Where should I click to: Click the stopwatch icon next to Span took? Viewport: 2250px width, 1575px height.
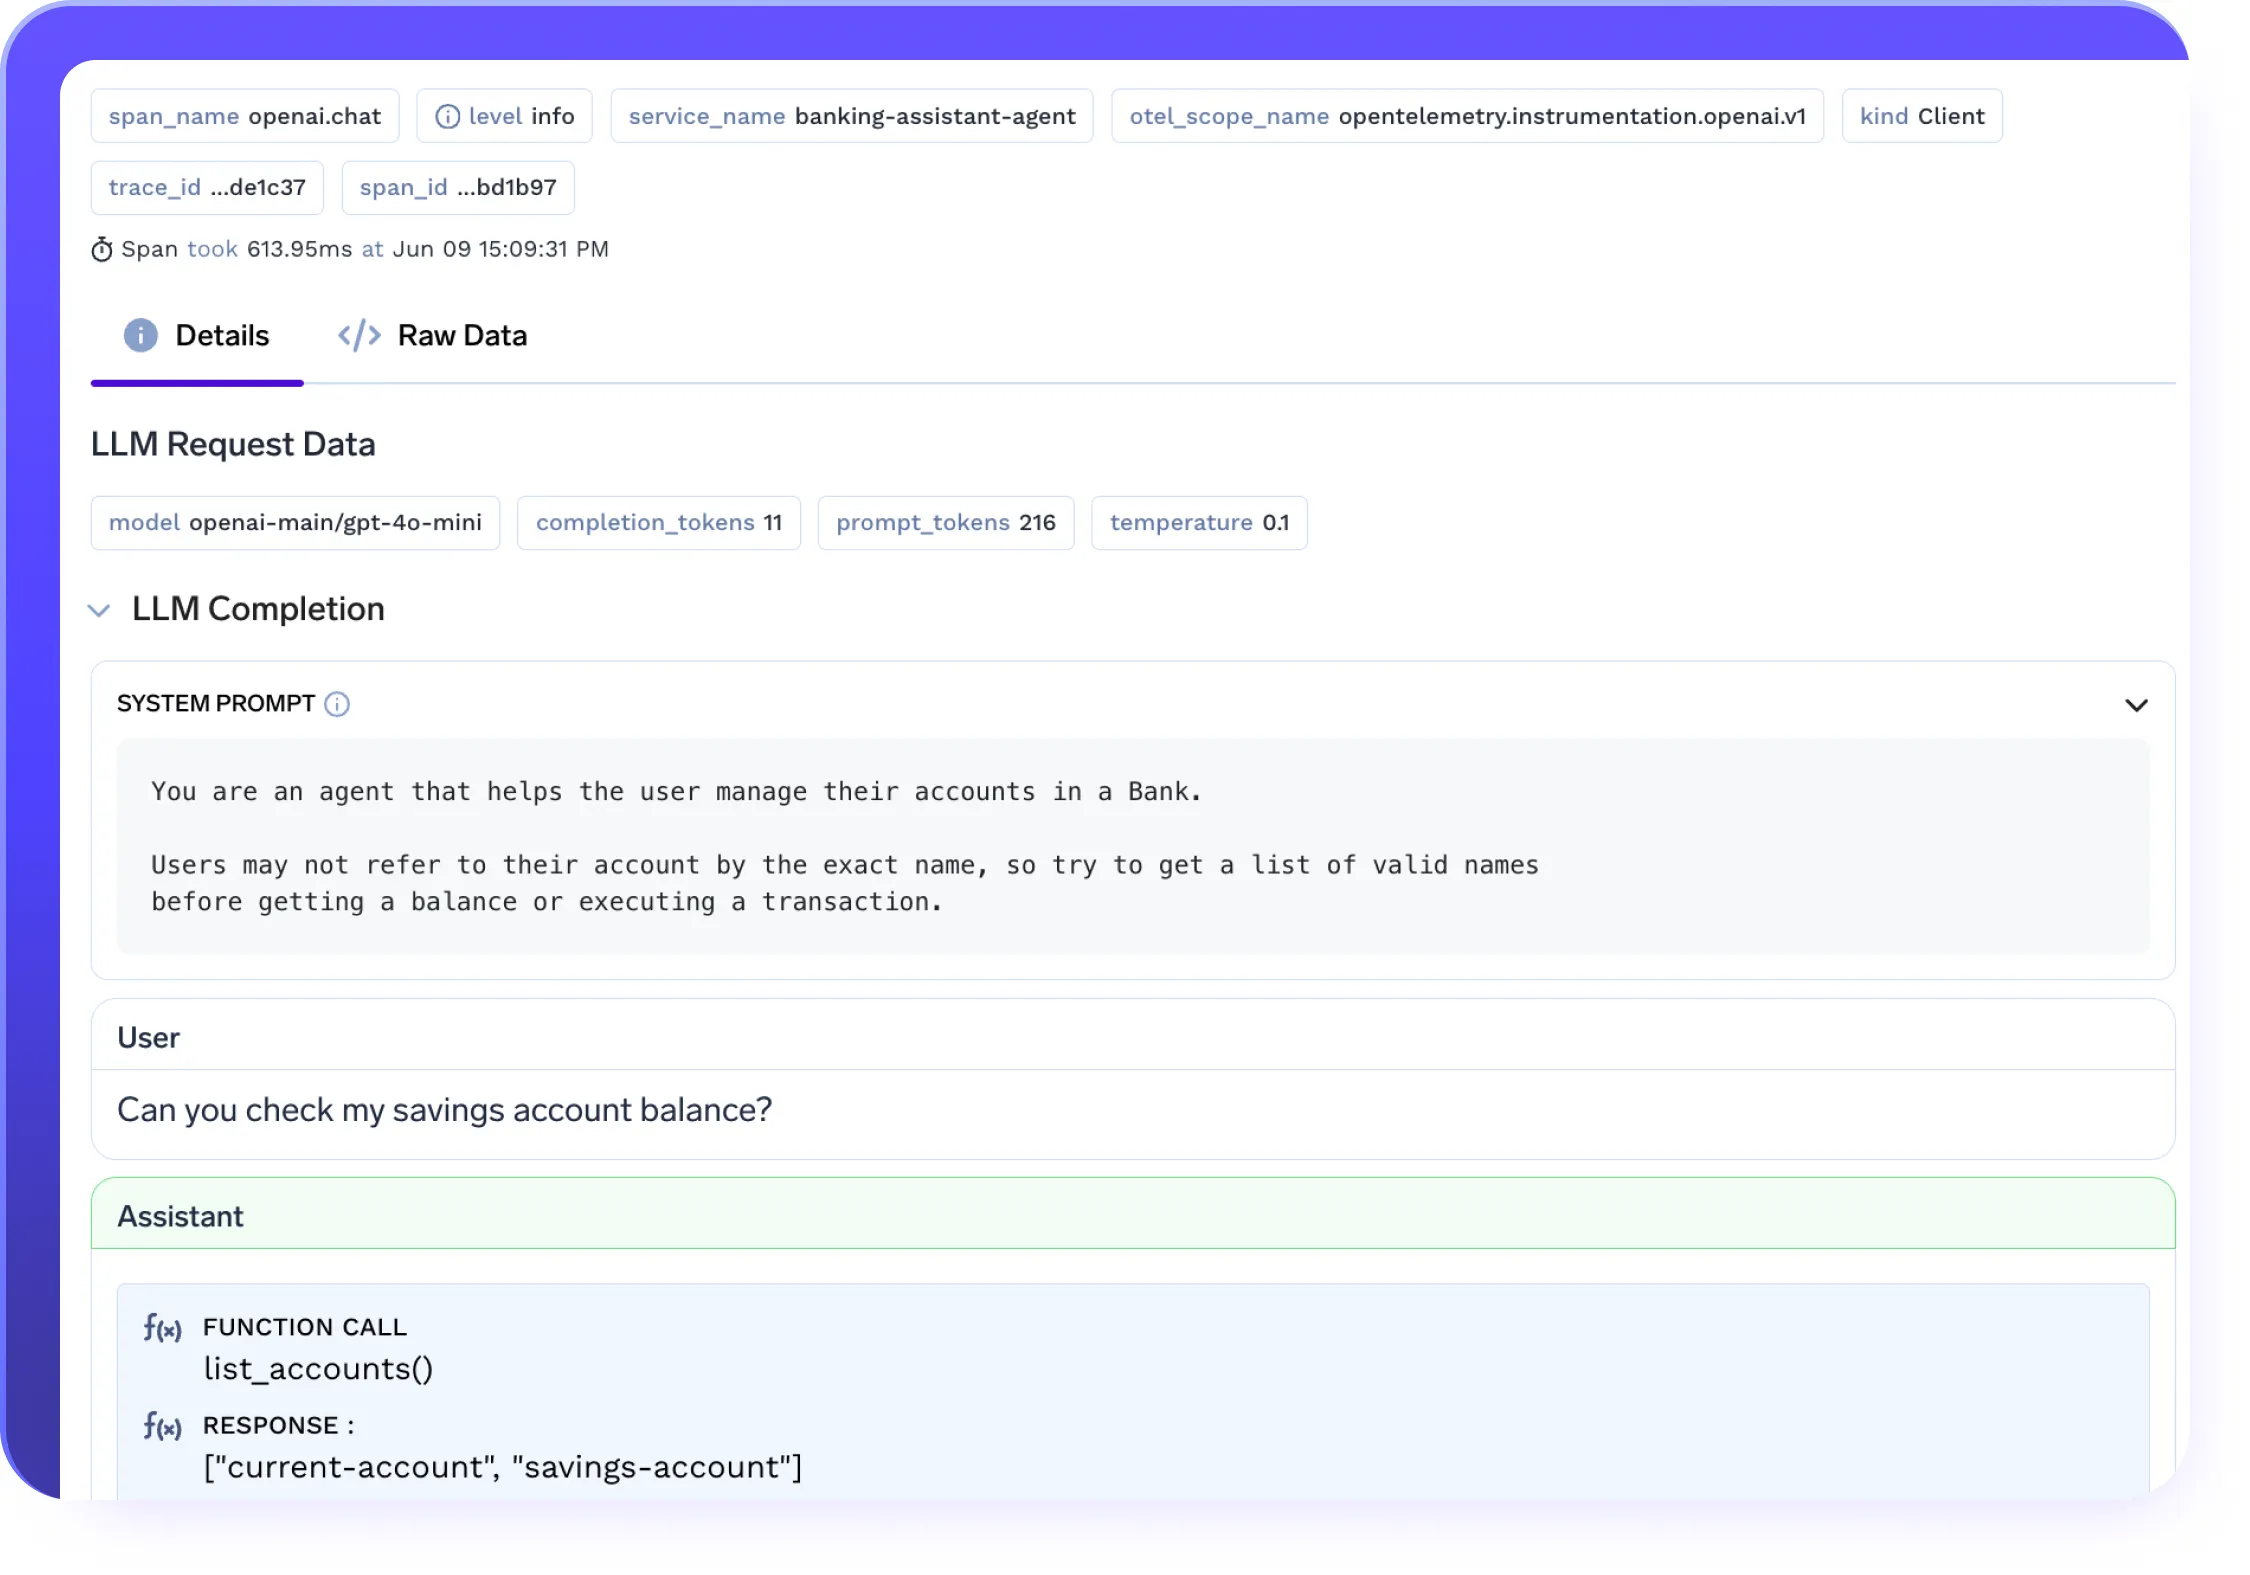102,249
